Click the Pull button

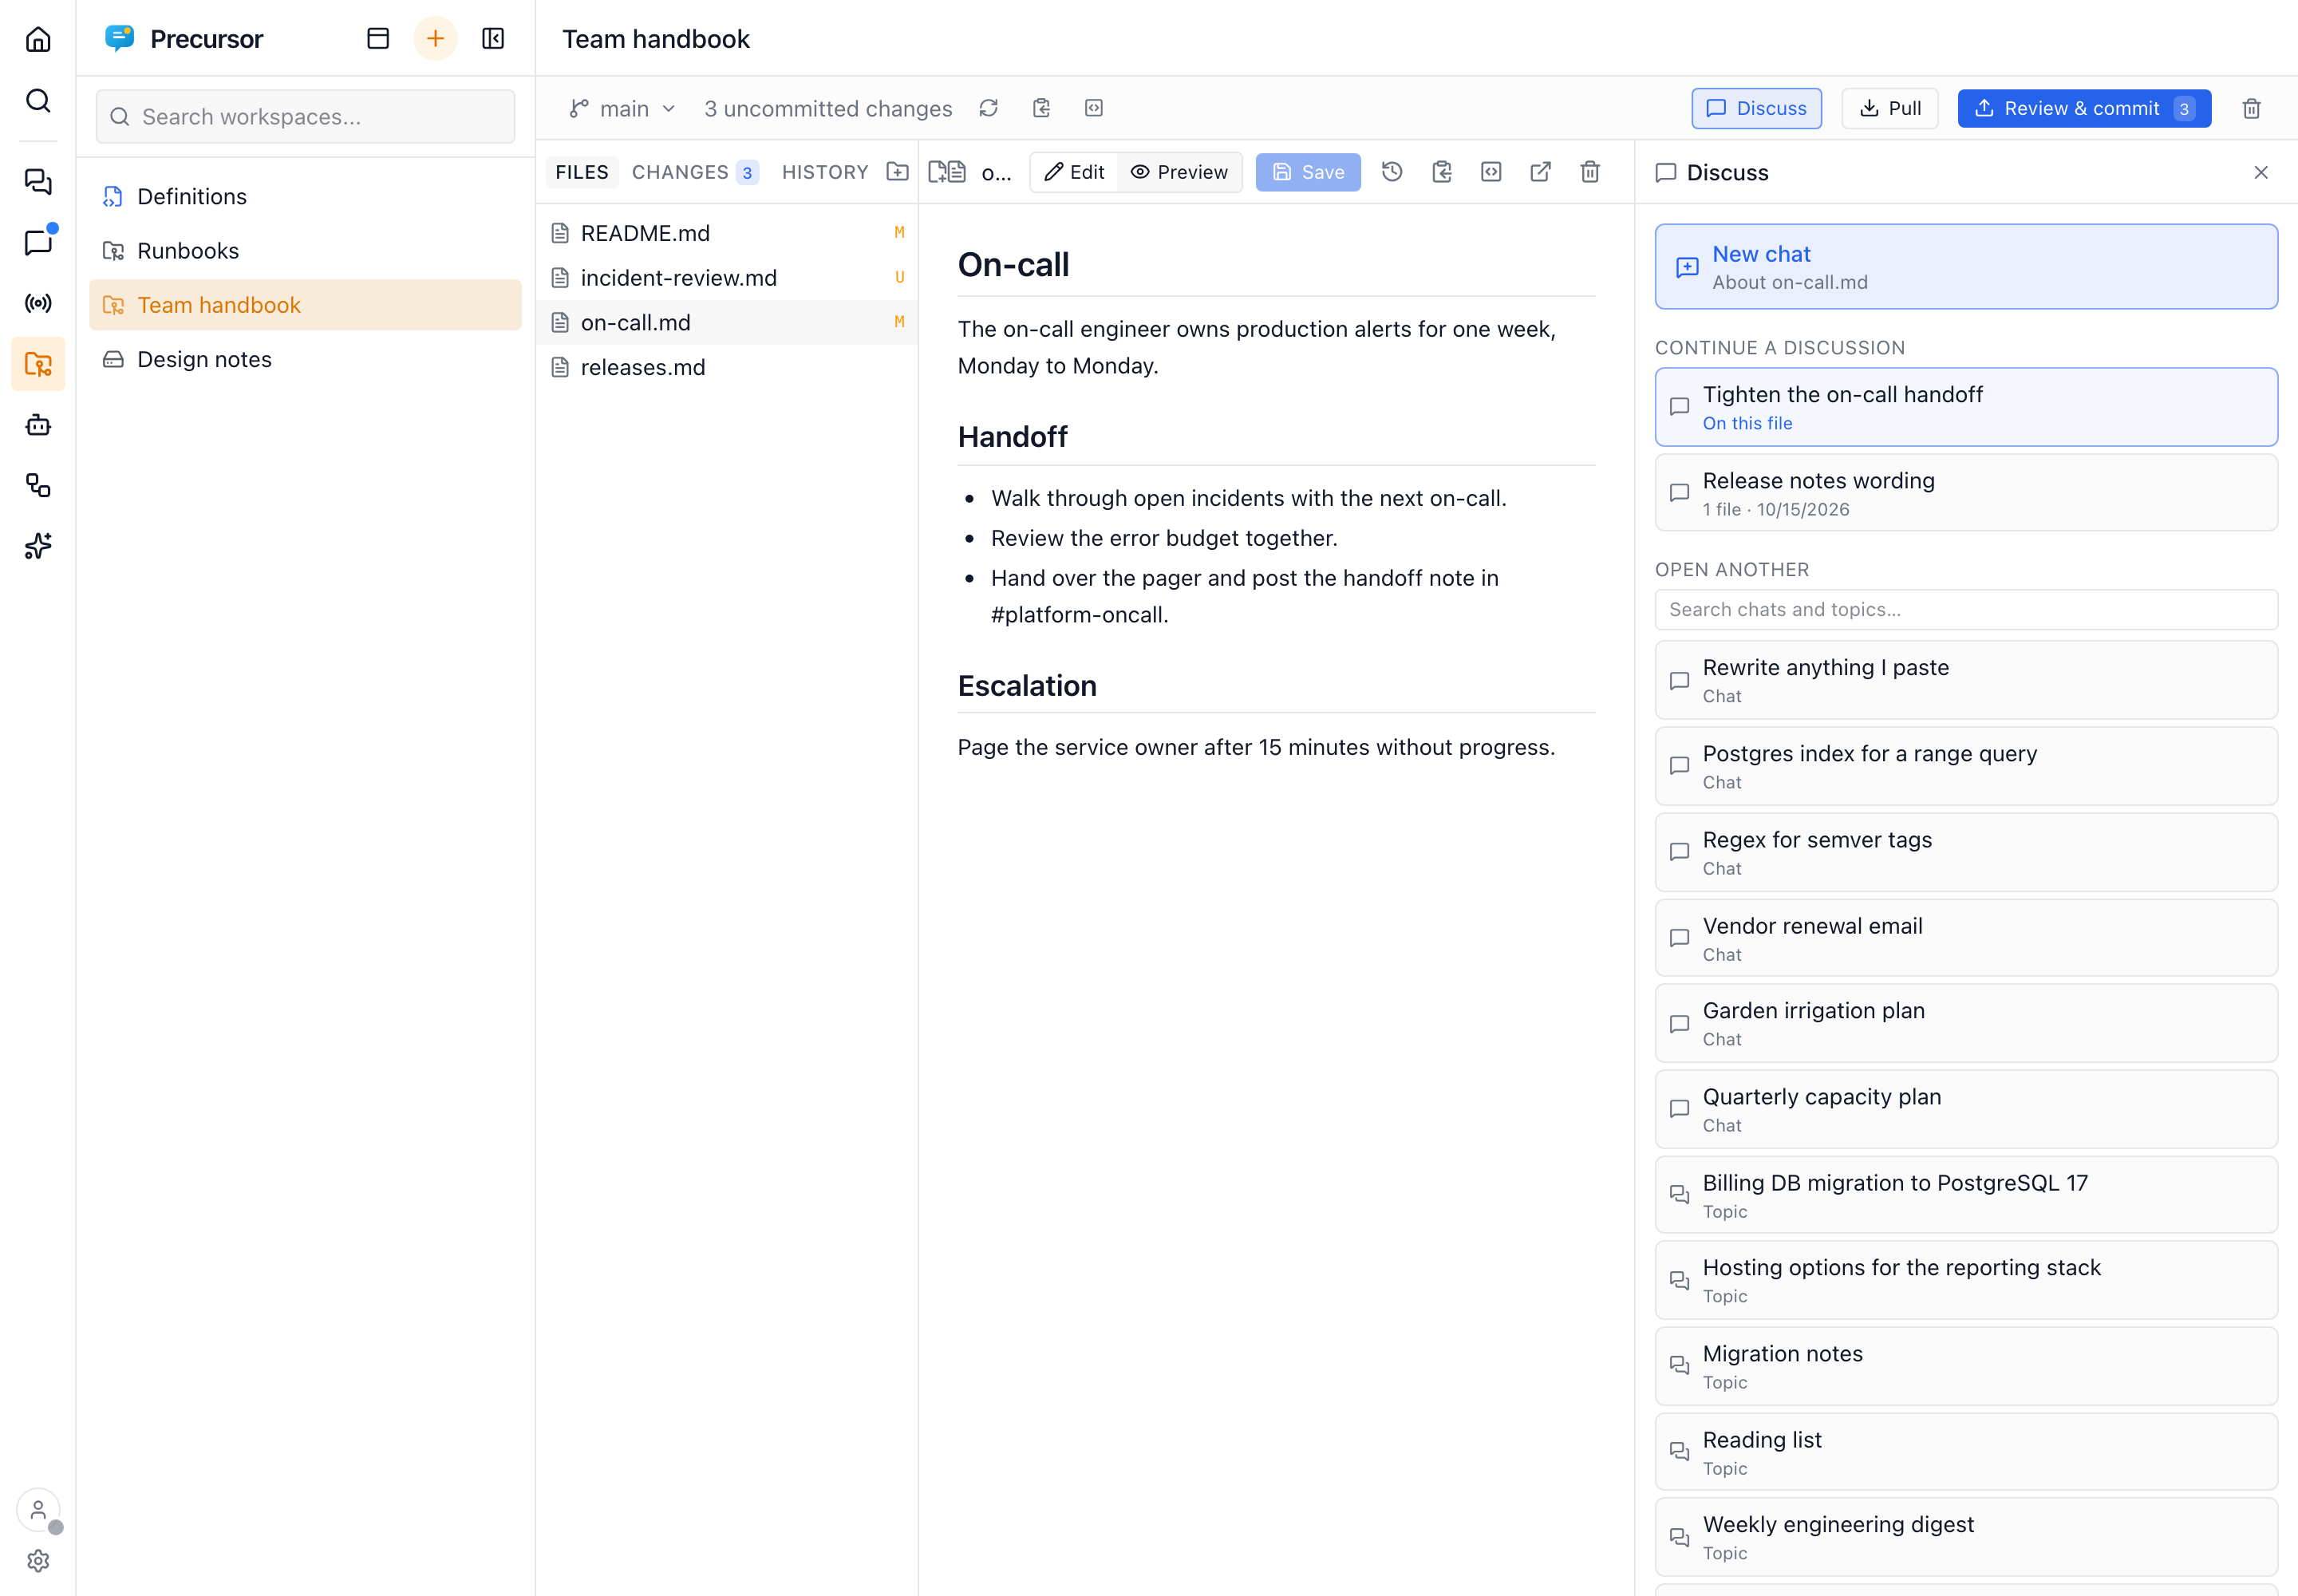[x=1890, y=108]
